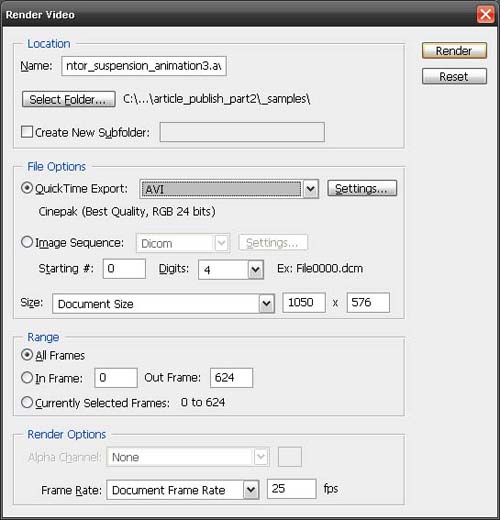Open QuickTime export Settings

tap(362, 188)
